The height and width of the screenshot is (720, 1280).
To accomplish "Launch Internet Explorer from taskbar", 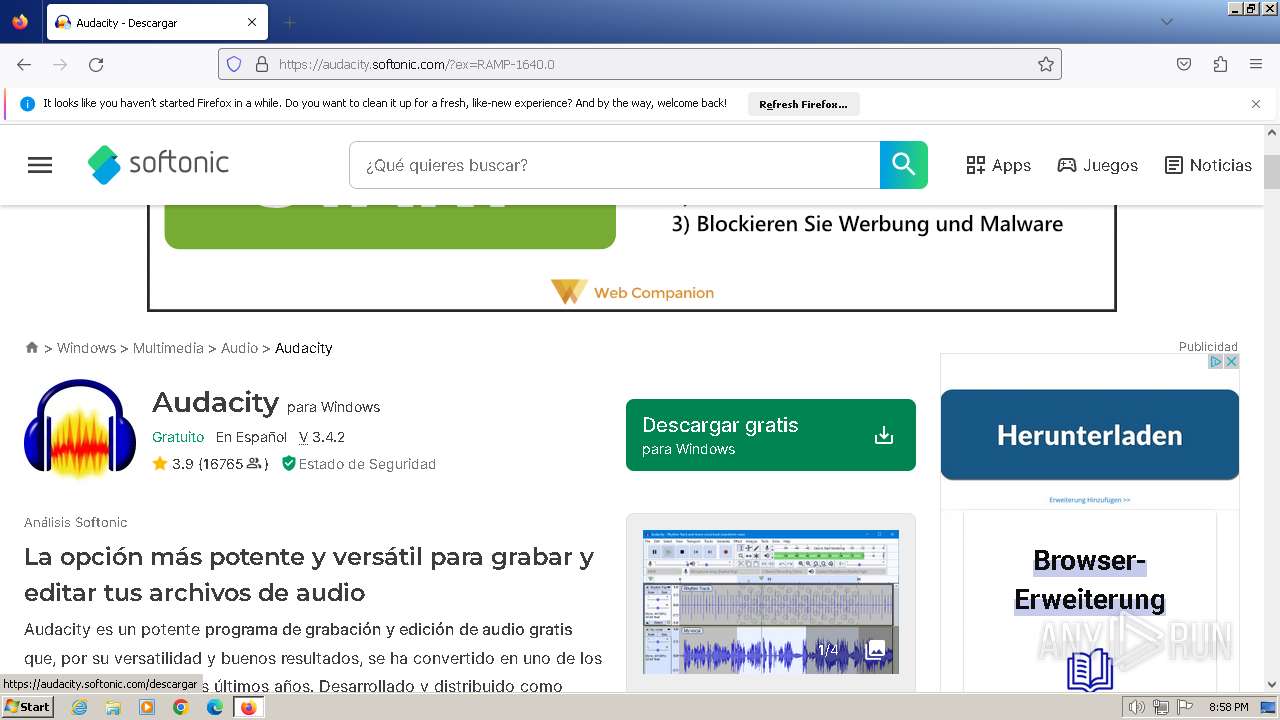I will tap(79, 707).
